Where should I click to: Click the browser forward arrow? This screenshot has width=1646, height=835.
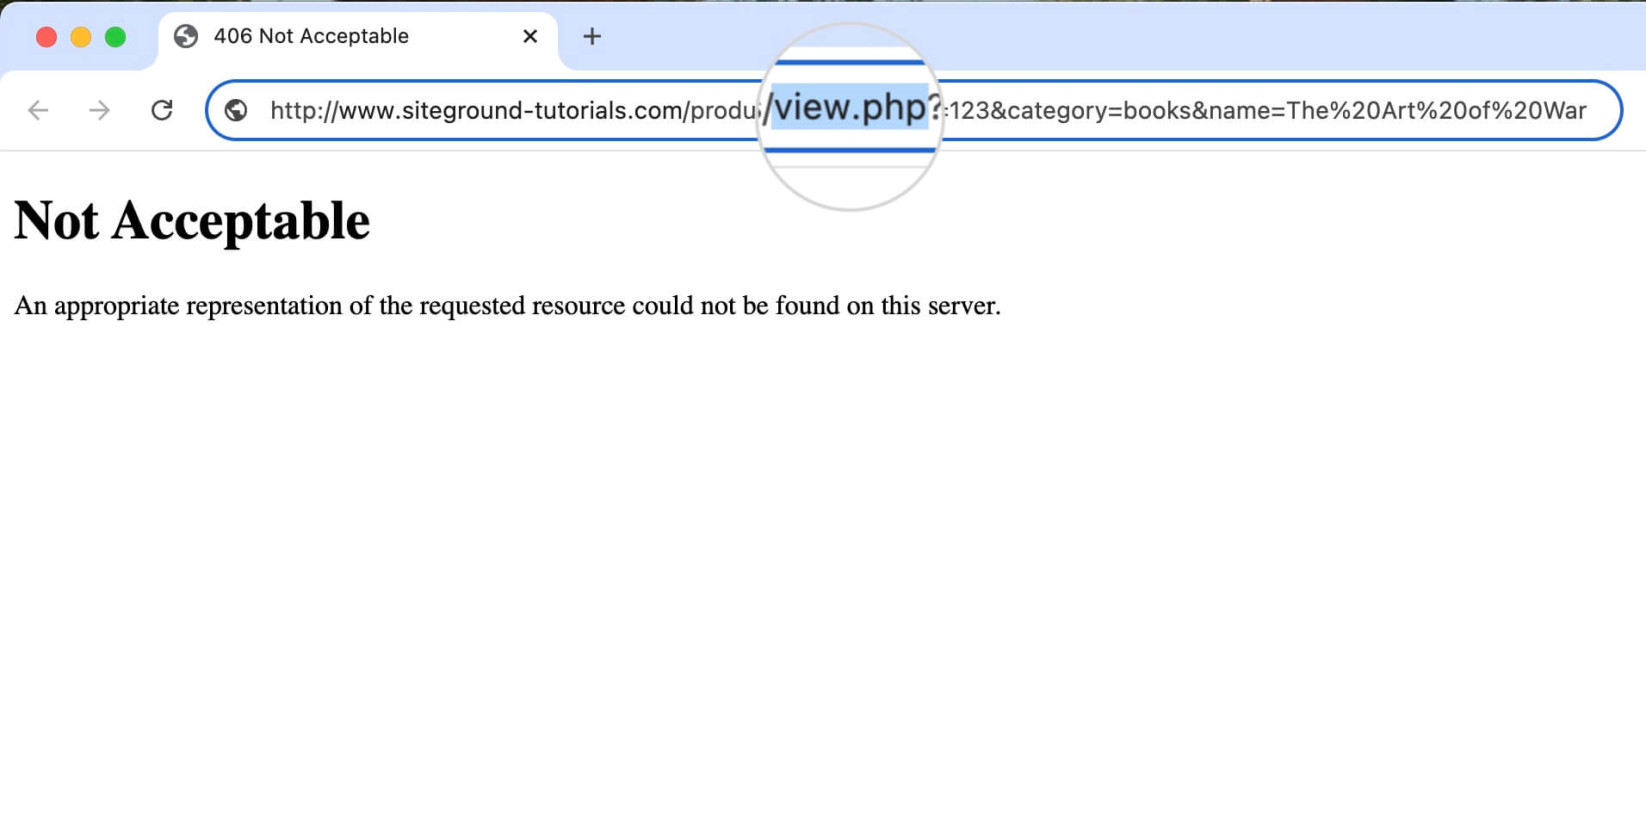[99, 110]
